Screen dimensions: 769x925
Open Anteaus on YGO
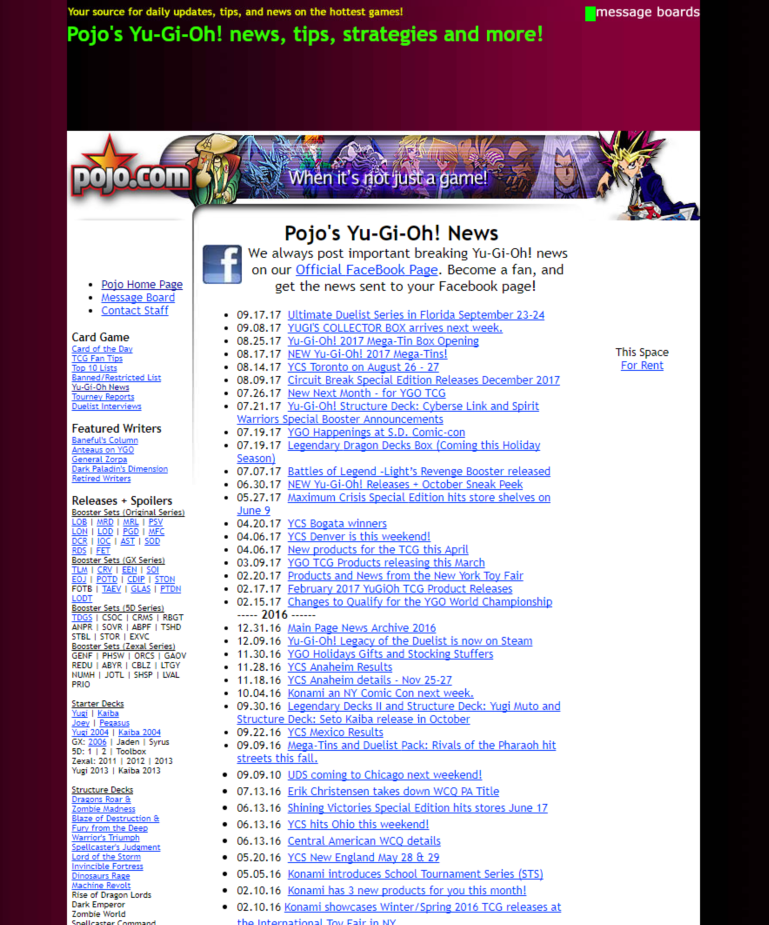(x=103, y=450)
